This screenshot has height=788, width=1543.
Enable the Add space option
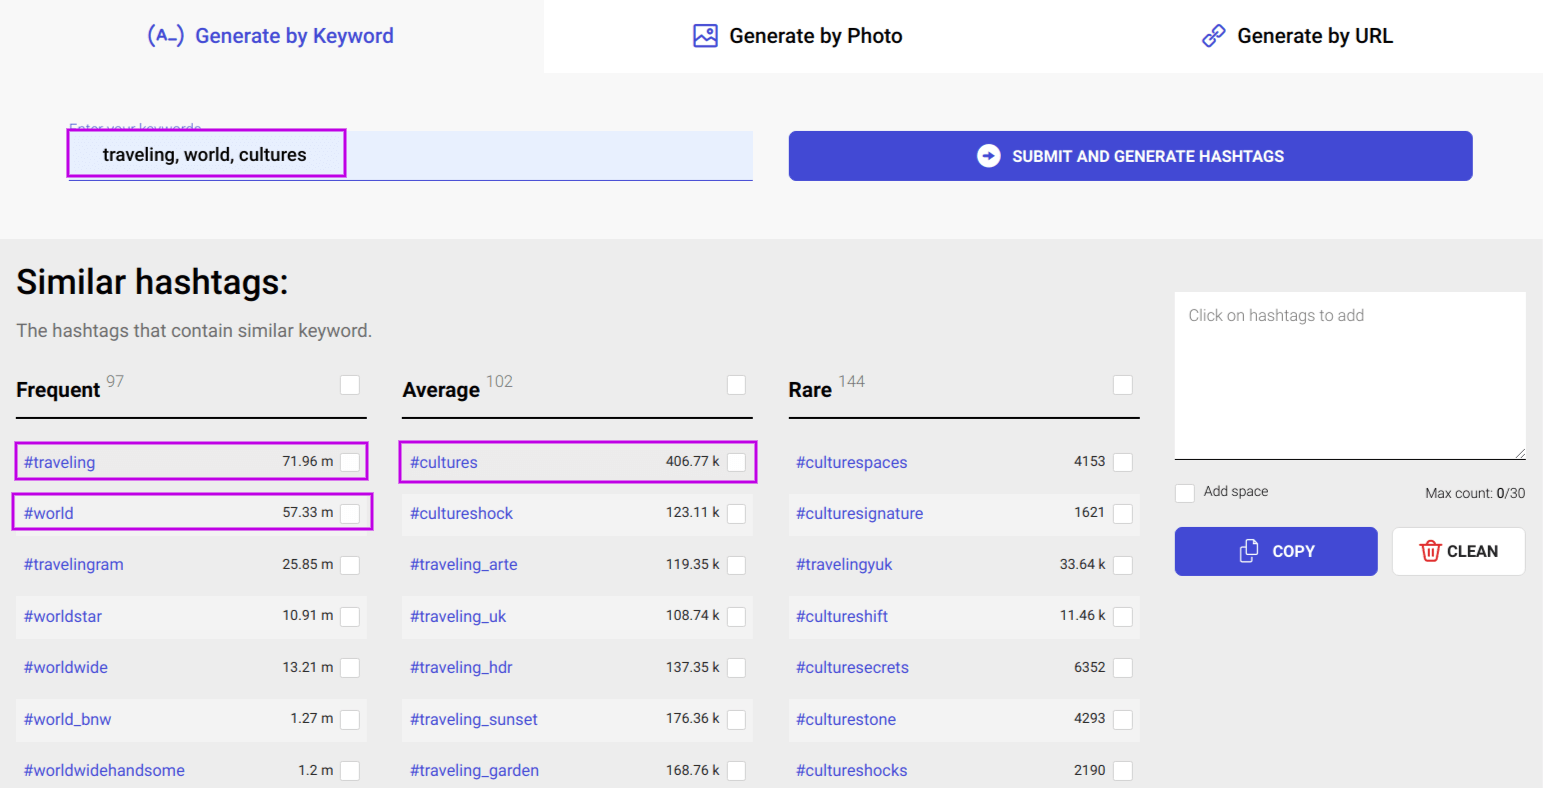pyautogui.click(x=1184, y=491)
